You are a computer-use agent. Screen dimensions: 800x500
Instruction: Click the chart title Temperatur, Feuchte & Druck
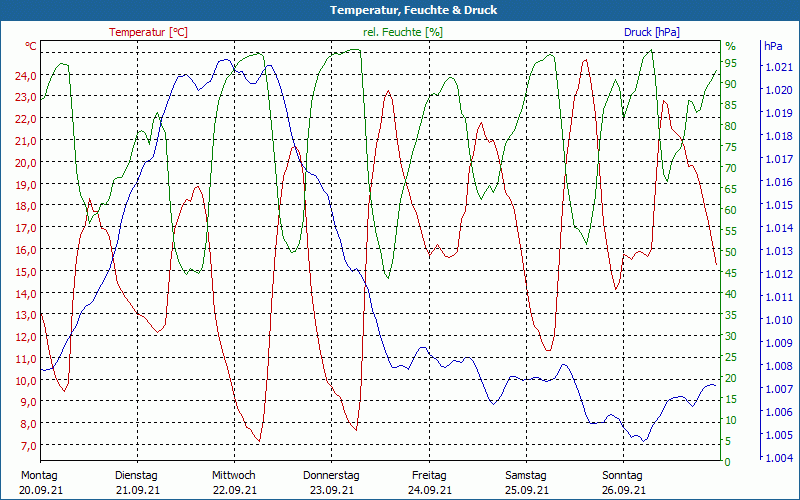[x=399, y=10]
